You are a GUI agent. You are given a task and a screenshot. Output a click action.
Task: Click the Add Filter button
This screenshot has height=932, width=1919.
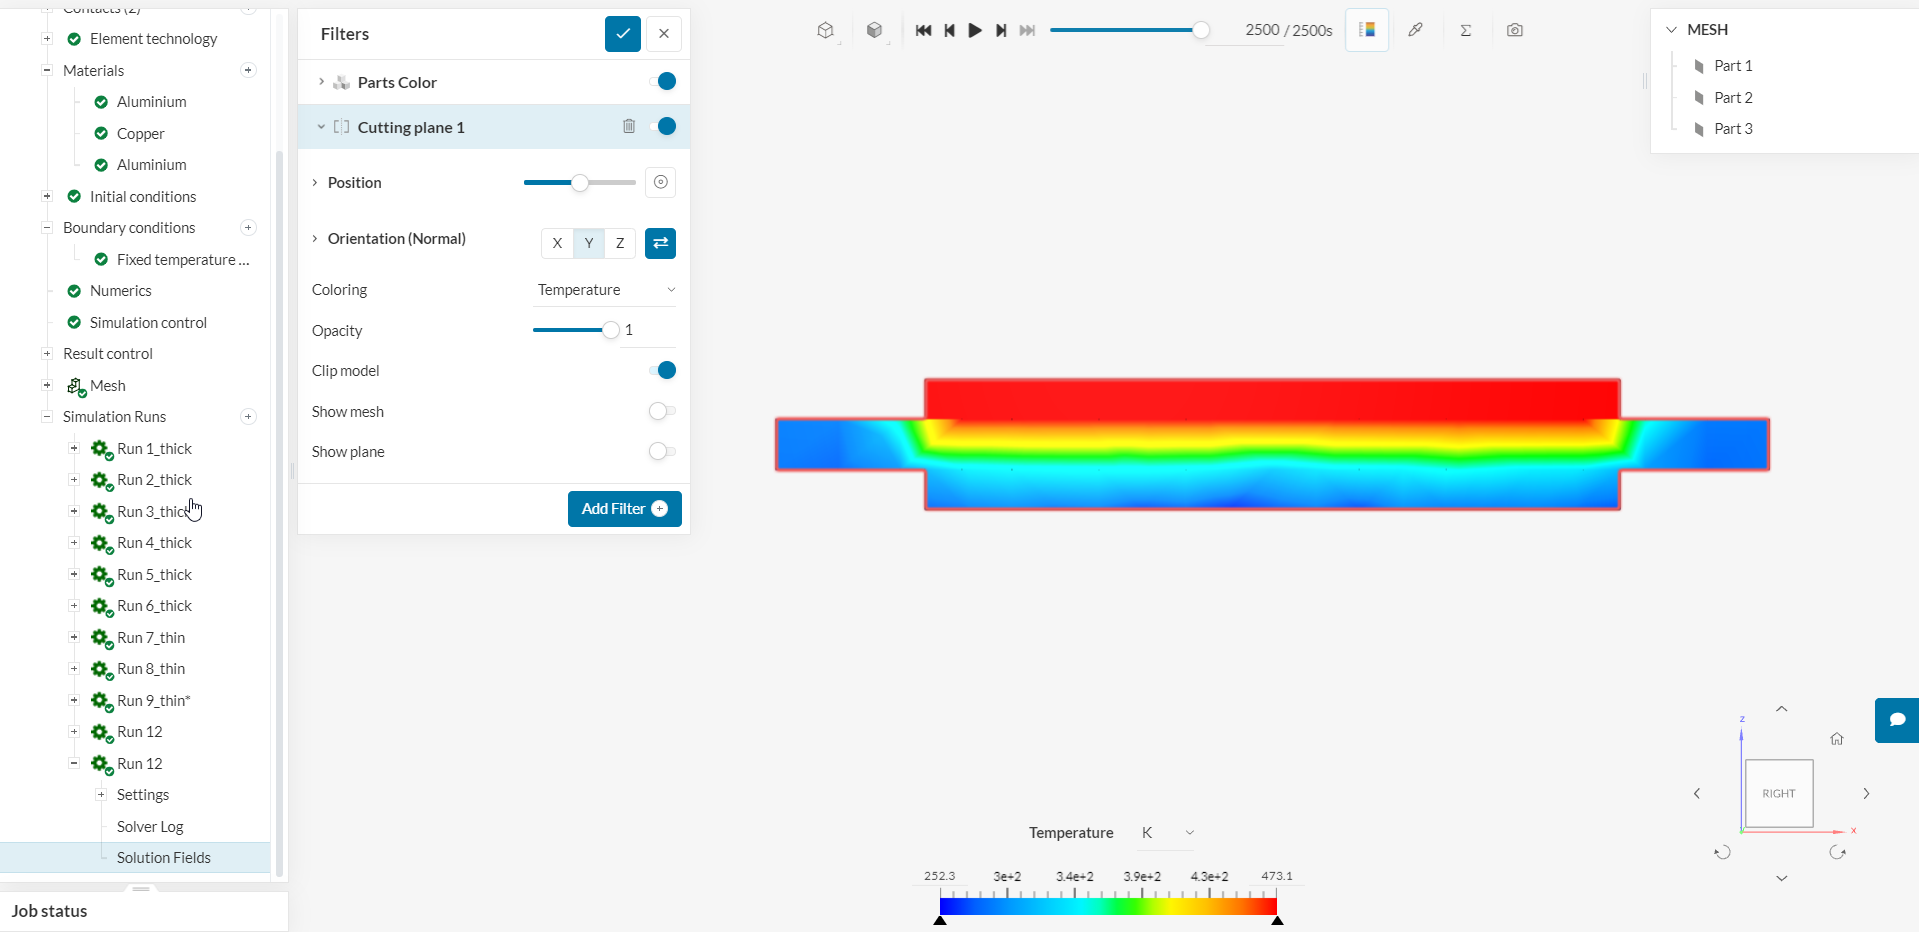624,509
